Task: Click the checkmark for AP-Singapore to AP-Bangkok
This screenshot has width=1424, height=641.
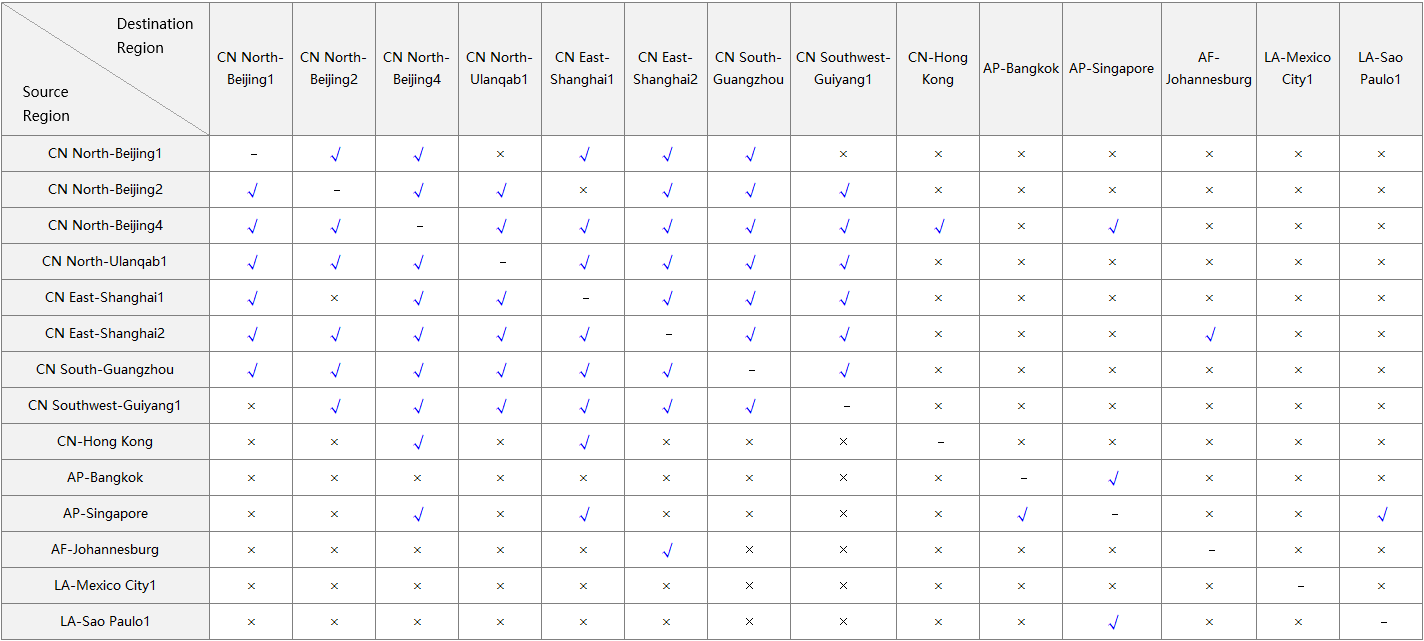Action: 1022,514
